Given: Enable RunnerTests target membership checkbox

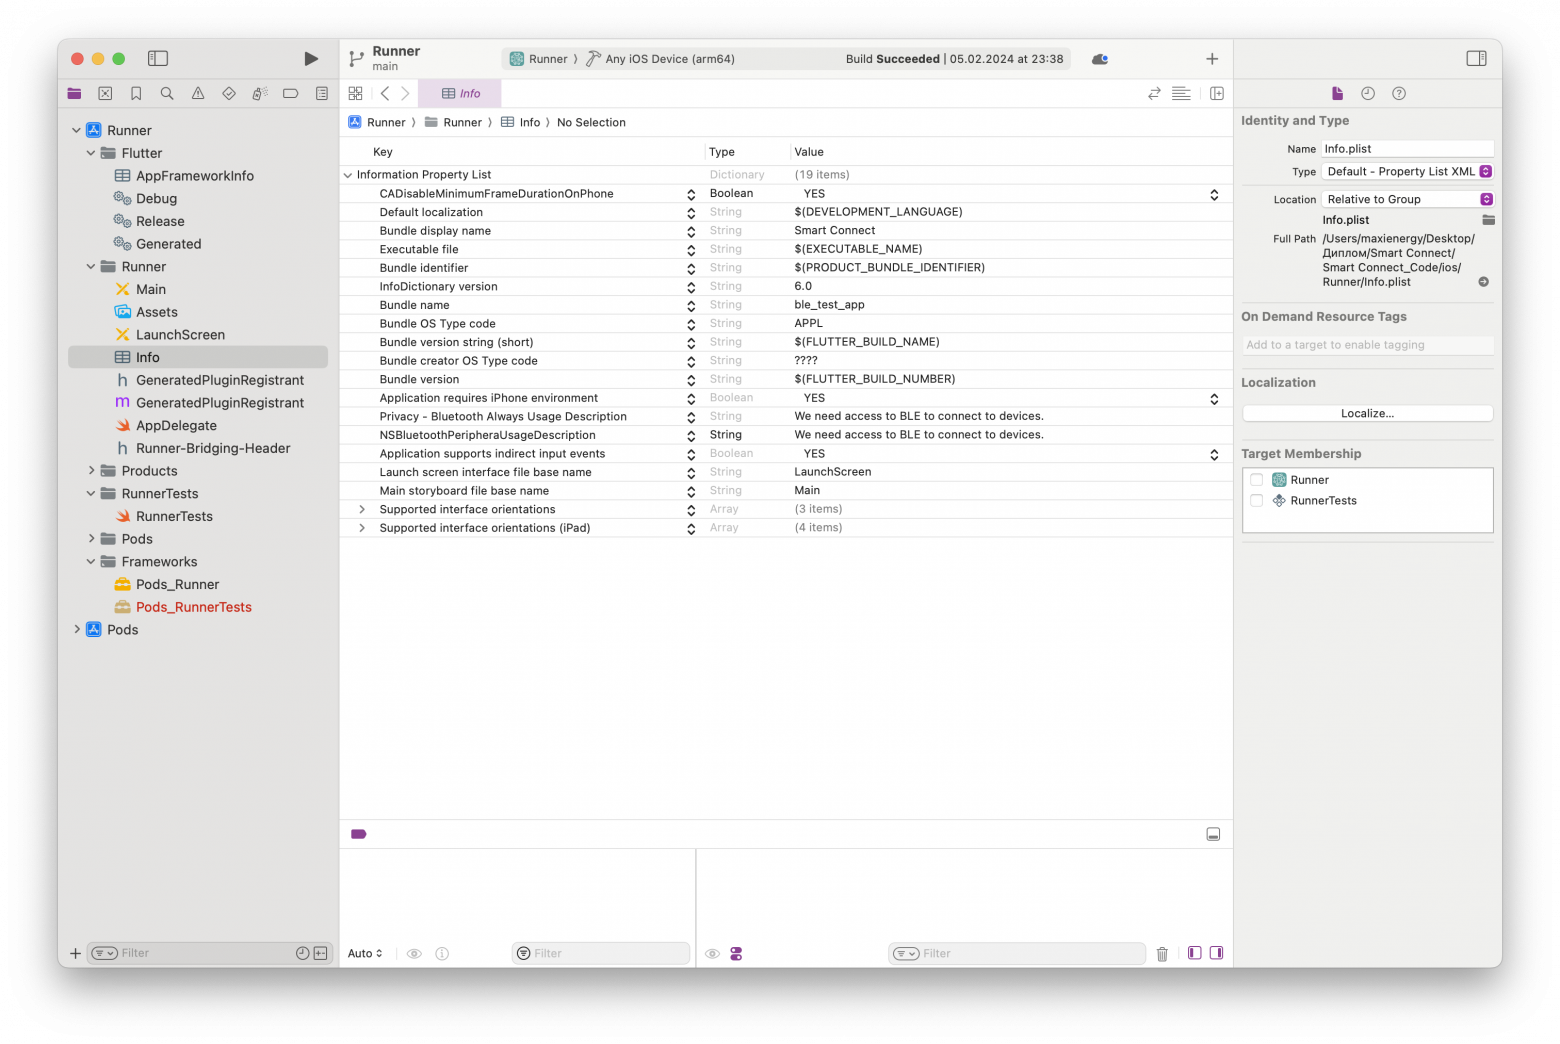Looking at the screenshot, I should pyautogui.click(x=1257, y=500).
